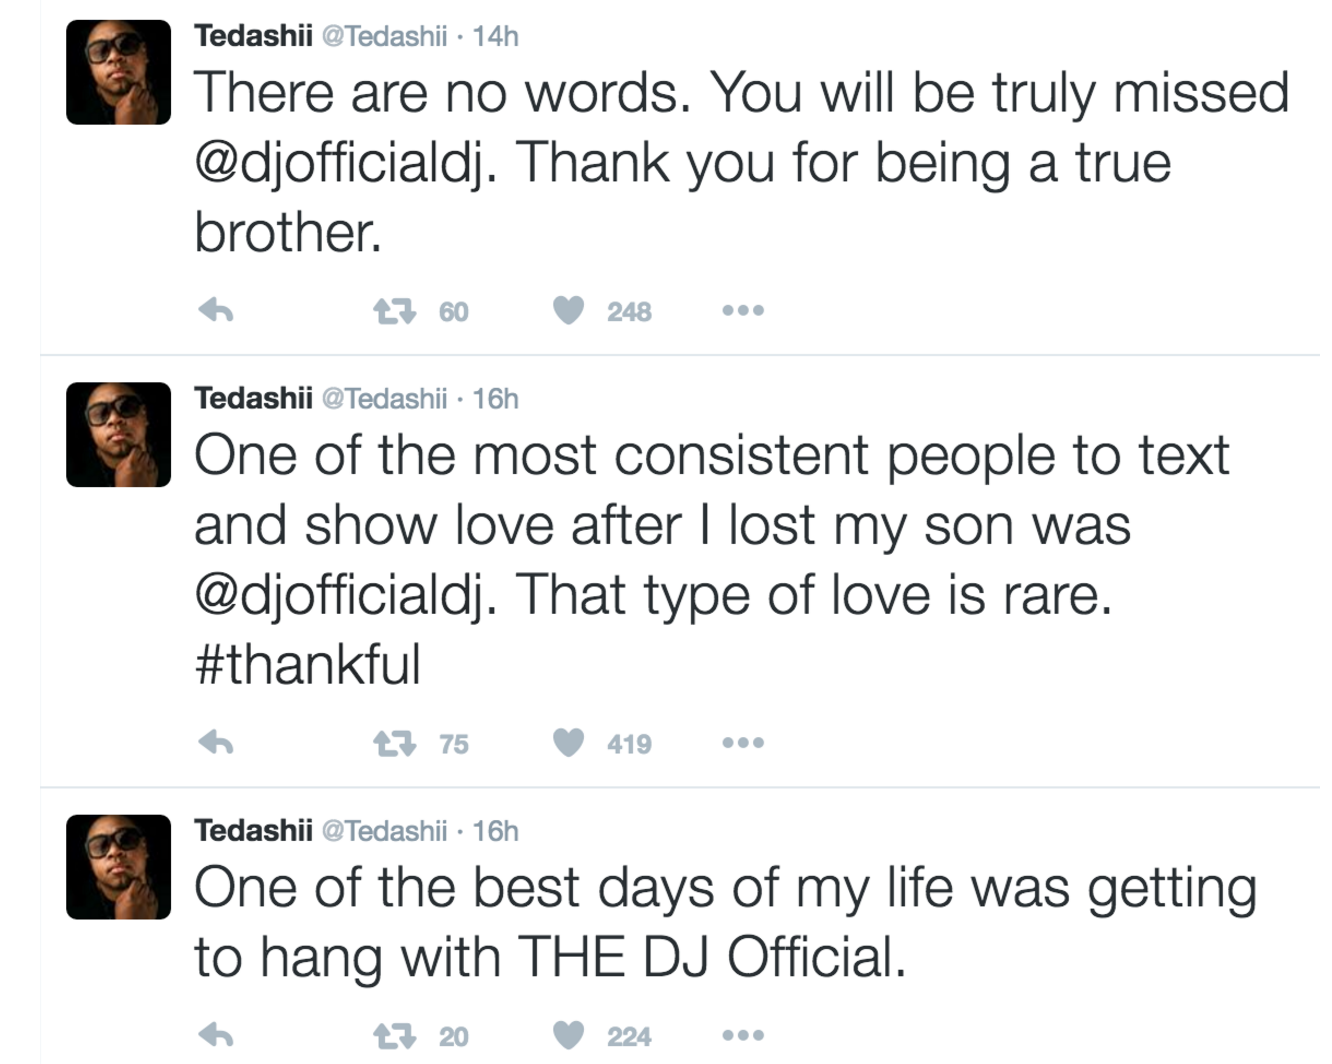This screenshot has height=1064, width=1332.
Task: Open @djofficialdj mention in first tweet
Action: pos(345,165)
